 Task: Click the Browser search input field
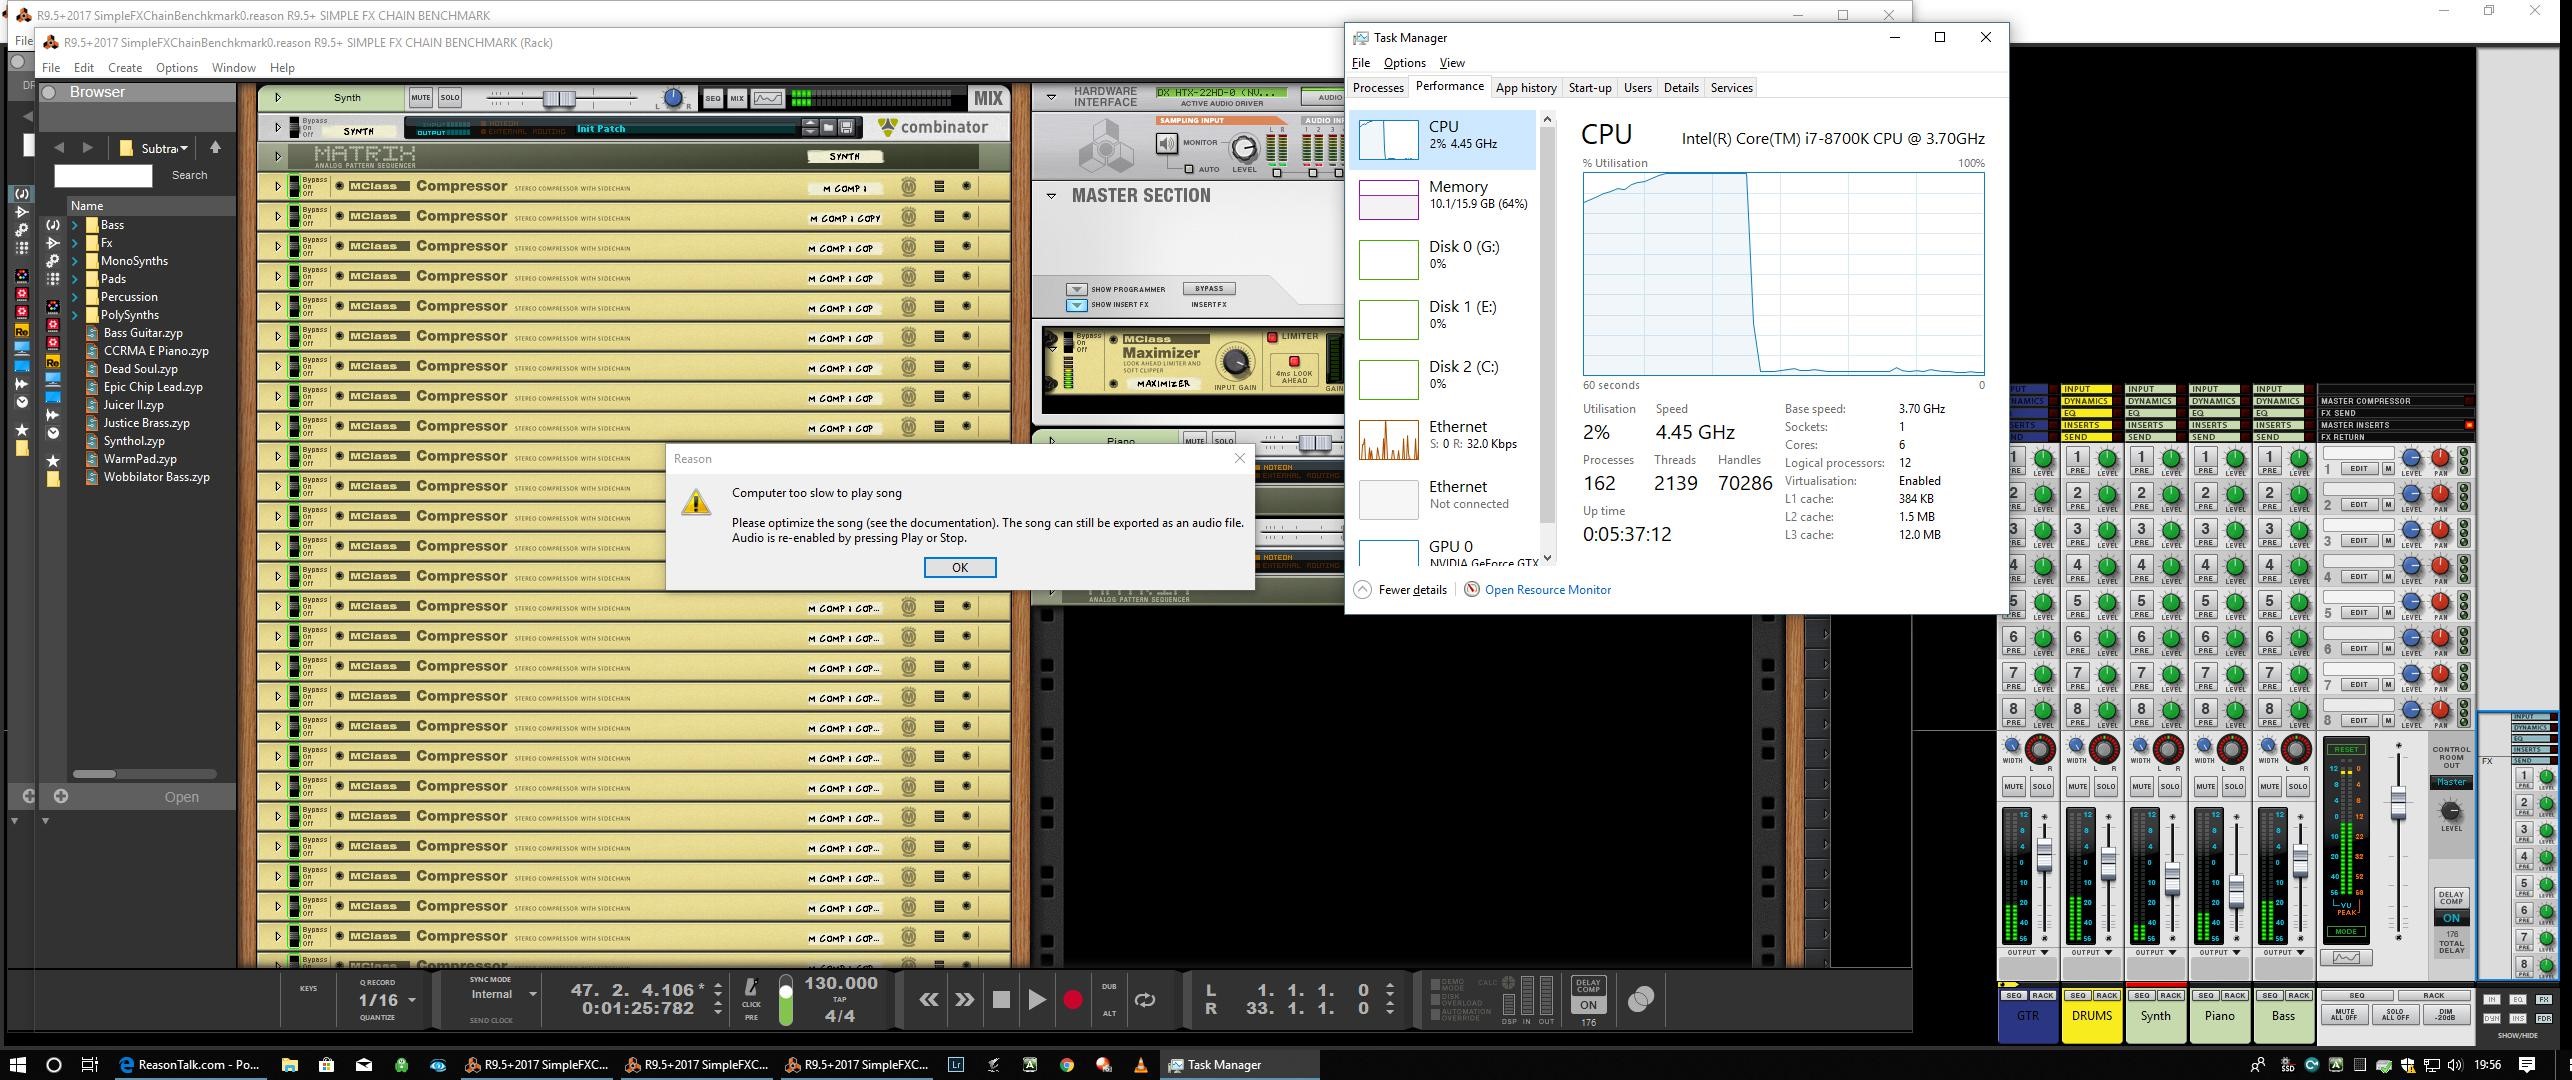pos(103,175)
